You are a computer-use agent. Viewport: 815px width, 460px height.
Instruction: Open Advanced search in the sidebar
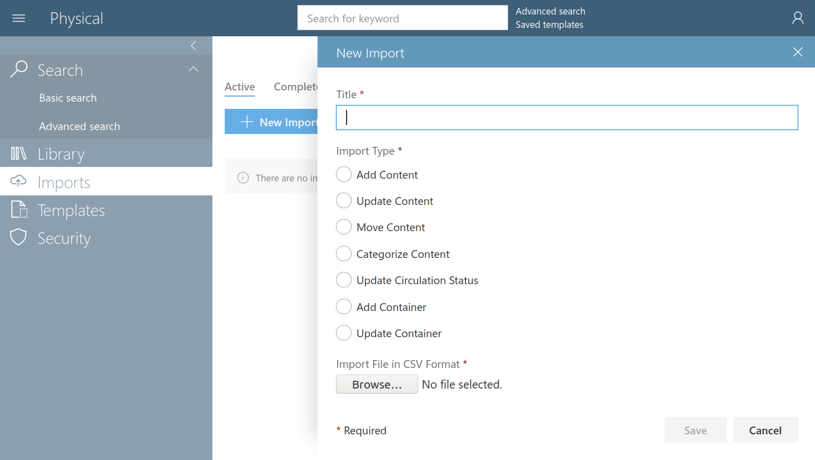point(80,126)
